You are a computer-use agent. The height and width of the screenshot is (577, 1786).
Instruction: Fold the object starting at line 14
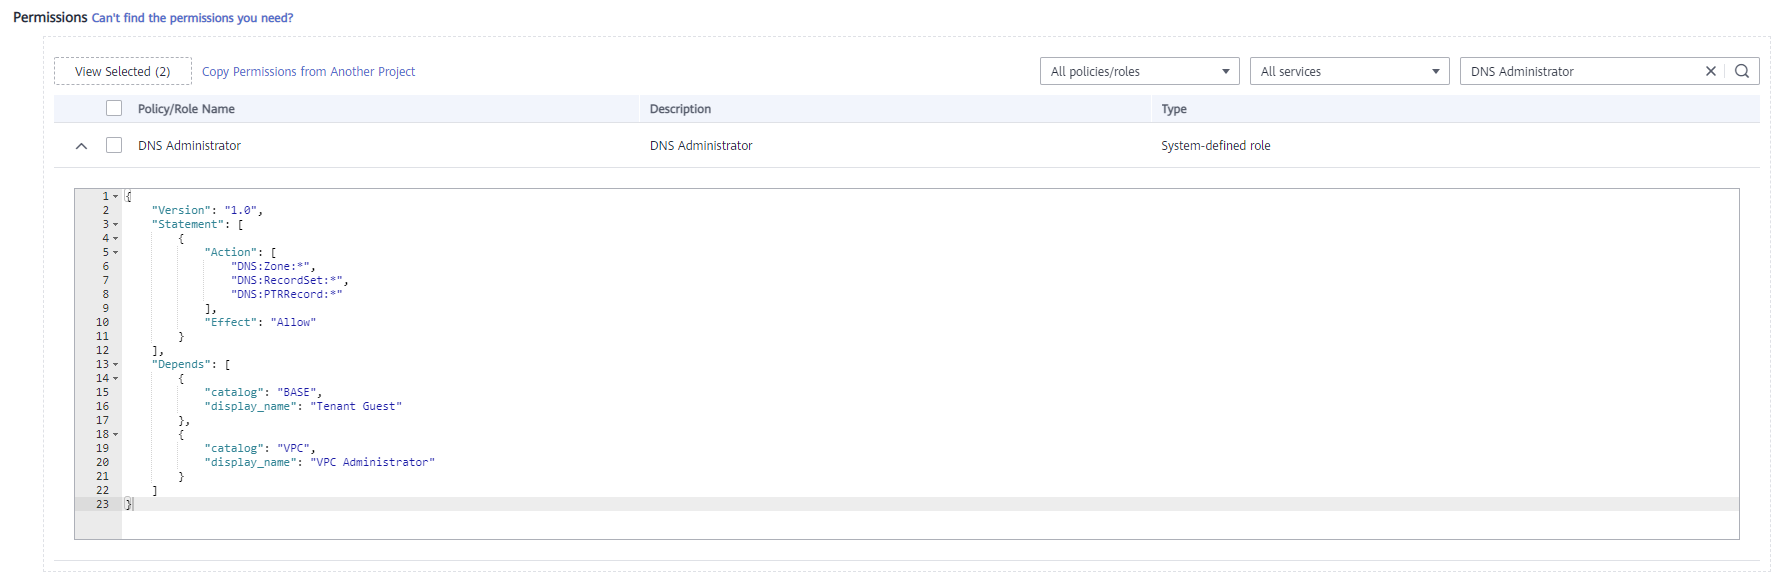pyautogui.click(x=115, y=379)
